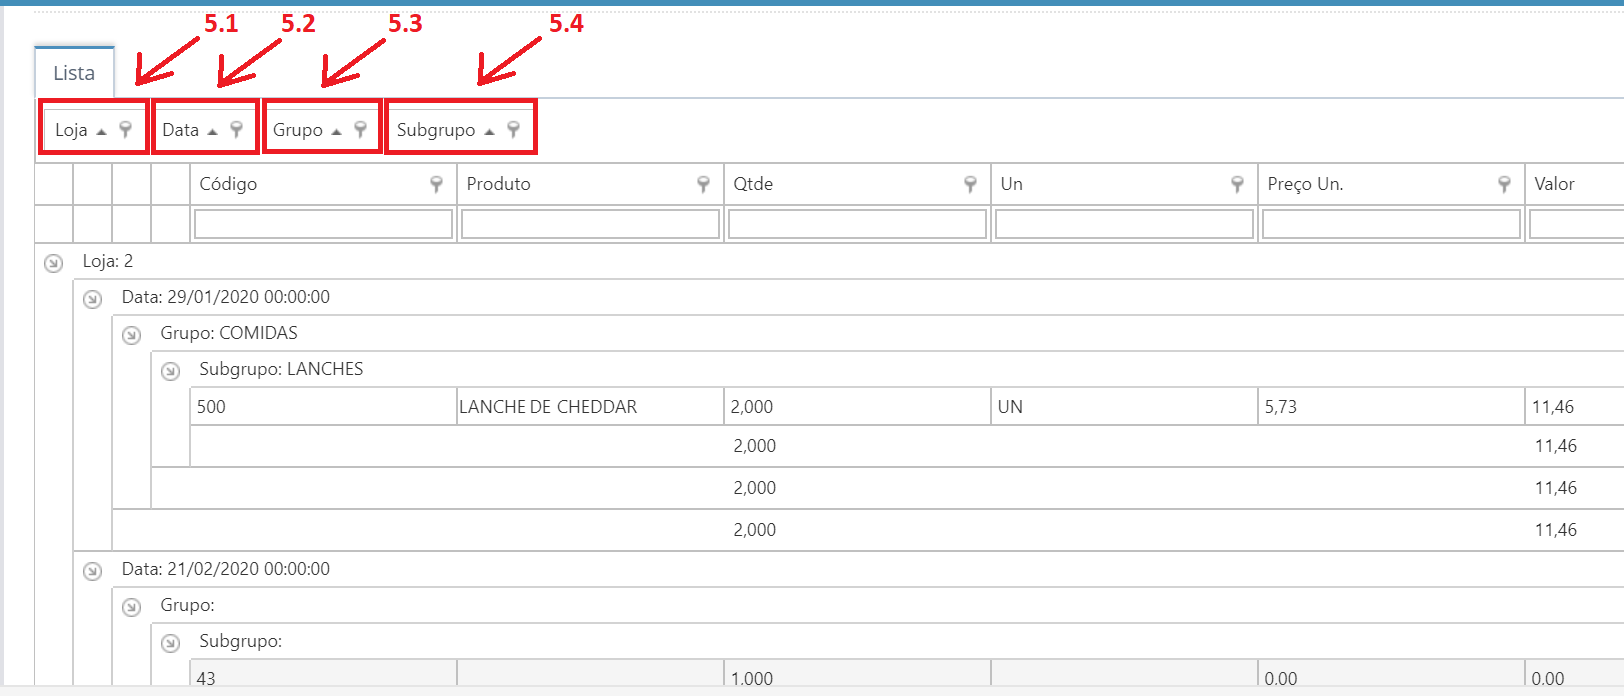1624x696 pixels.
Task: Toggle sort arrow on Data header
Action: pyautogui.click(x=212, y=131)
